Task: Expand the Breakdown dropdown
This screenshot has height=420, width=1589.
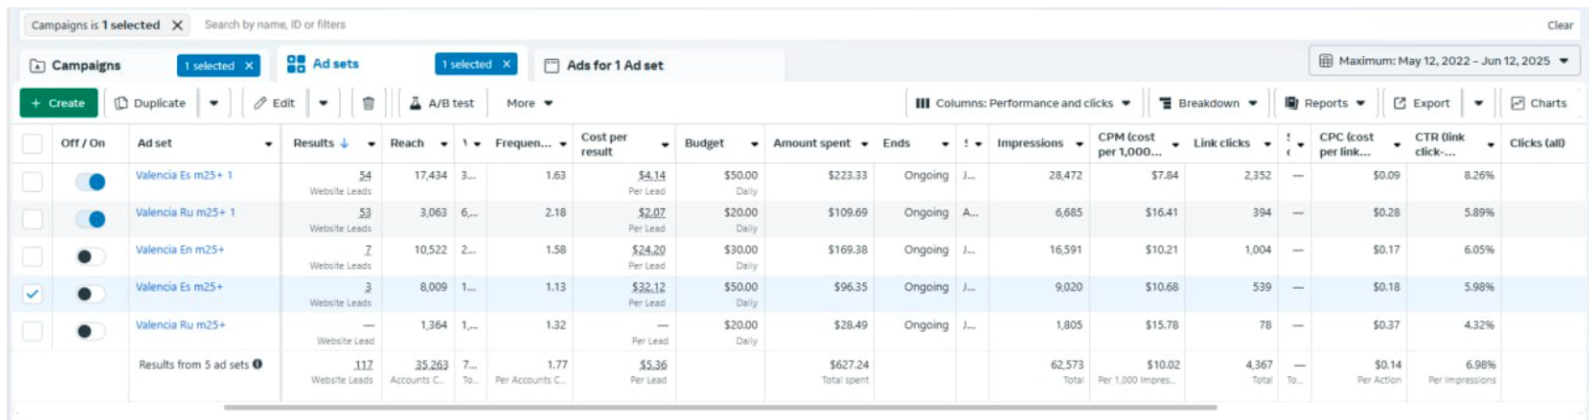Action: [1207, 103]
